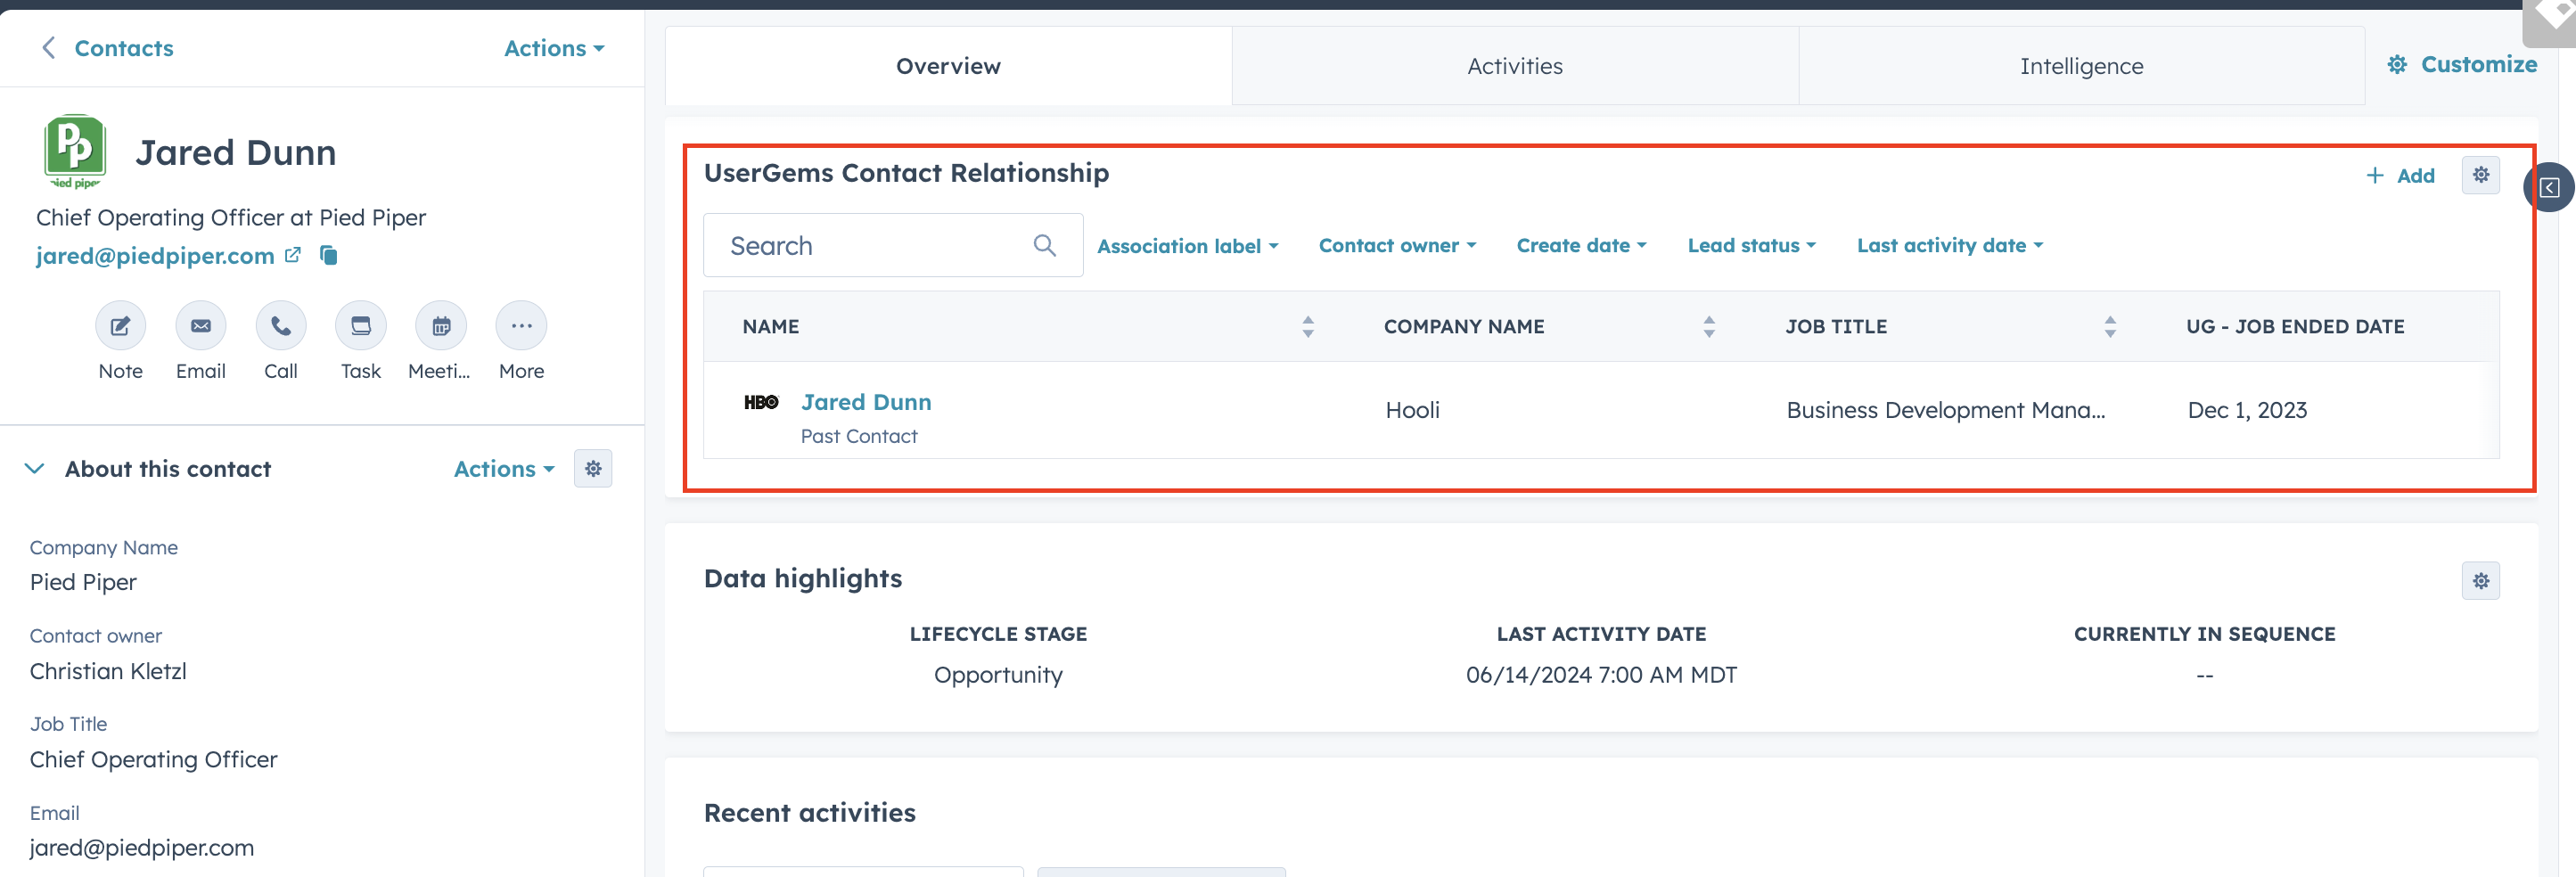Click the Customize button
Image resolution: width=2576 pixels, height=877 pixels.
2462,64
